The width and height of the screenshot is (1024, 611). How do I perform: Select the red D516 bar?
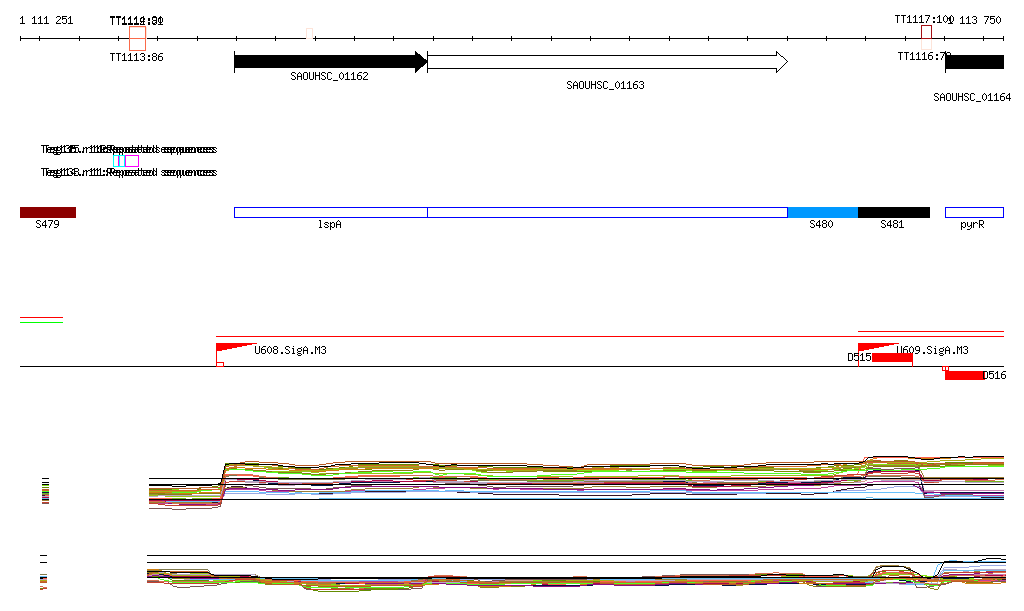(x=964, y=375)
